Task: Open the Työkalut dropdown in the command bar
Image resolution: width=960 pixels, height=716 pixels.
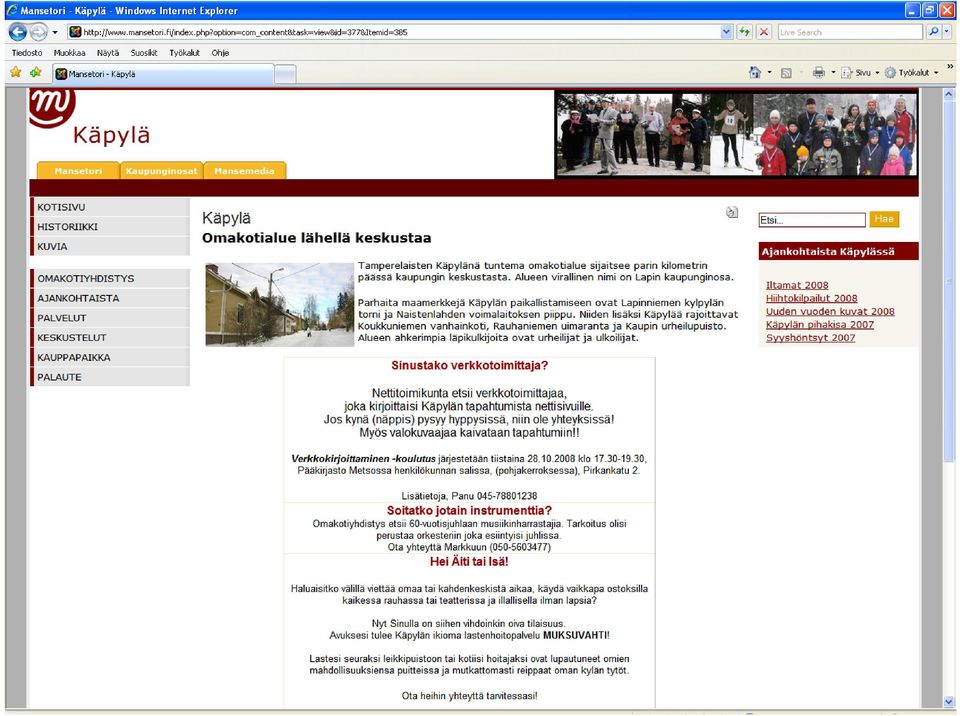Action: 912,73
